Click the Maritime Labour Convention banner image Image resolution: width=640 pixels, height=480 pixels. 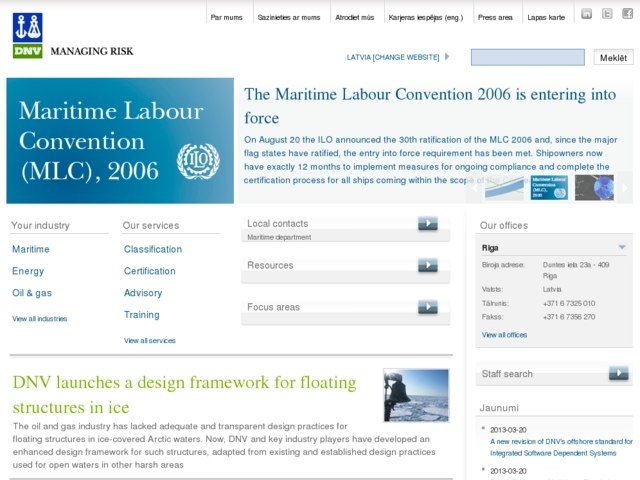[120, 141]
